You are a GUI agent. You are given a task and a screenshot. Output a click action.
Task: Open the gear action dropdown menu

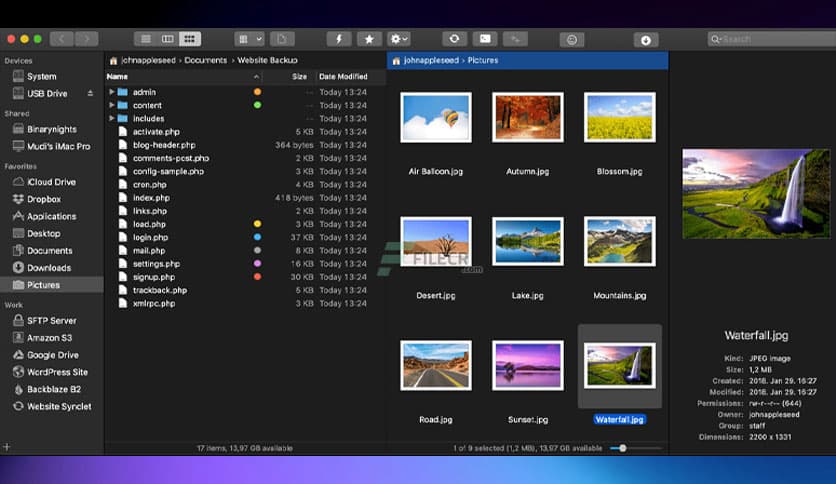(x=399, y=39)
